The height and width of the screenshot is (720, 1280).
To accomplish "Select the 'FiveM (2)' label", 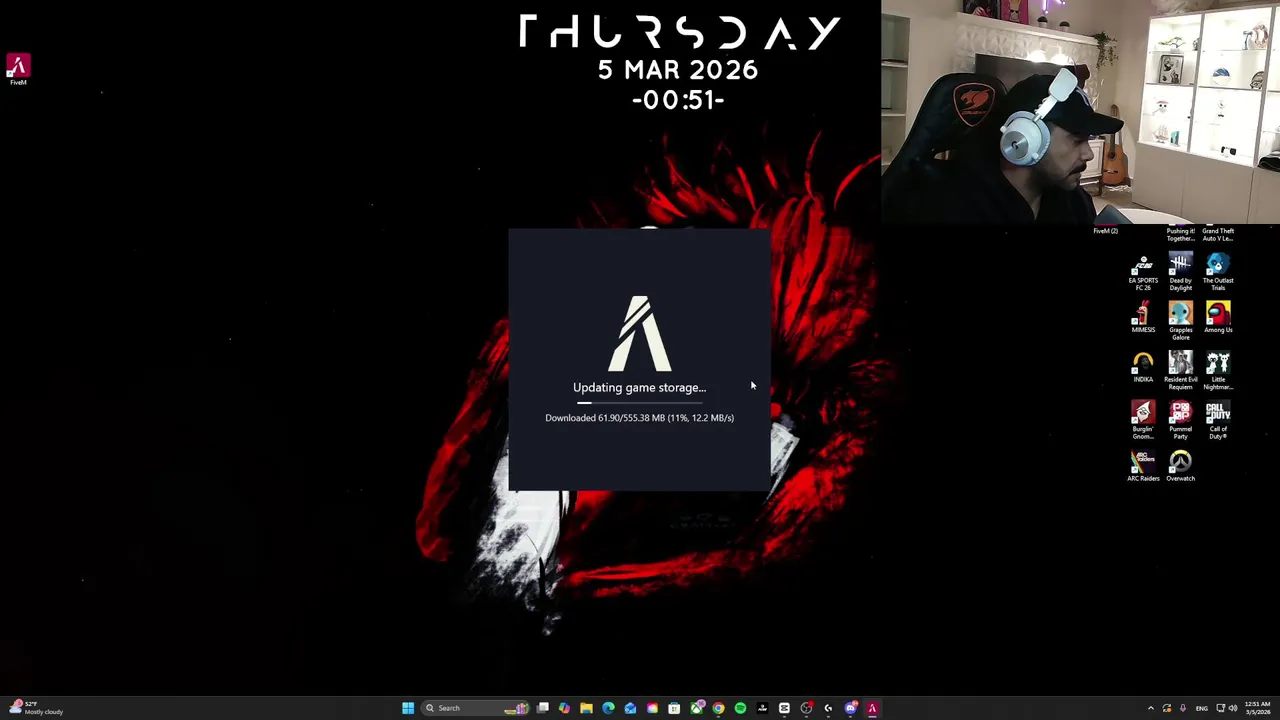I will point(1105,231).
